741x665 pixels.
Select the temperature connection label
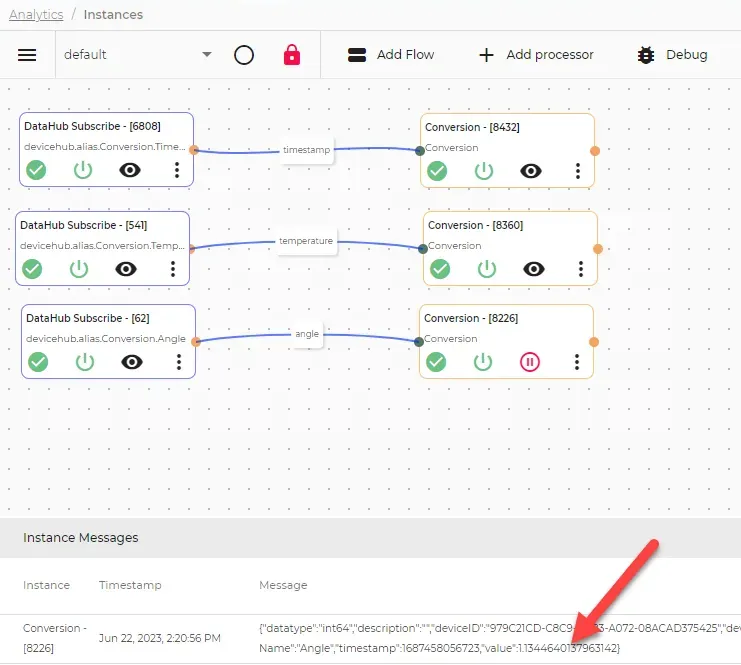306,241
